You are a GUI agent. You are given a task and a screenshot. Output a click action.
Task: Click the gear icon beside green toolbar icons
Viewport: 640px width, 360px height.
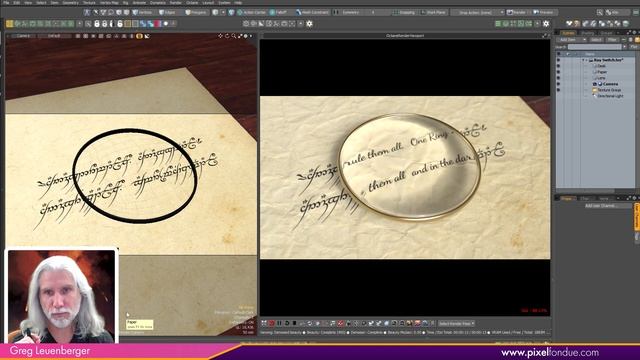coord(546,24)
